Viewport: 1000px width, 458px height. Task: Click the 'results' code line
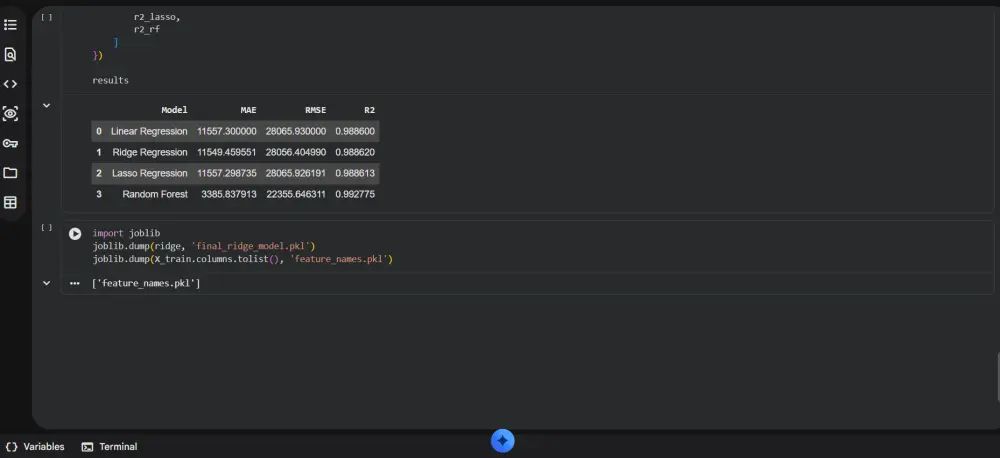tap(110, 80)
